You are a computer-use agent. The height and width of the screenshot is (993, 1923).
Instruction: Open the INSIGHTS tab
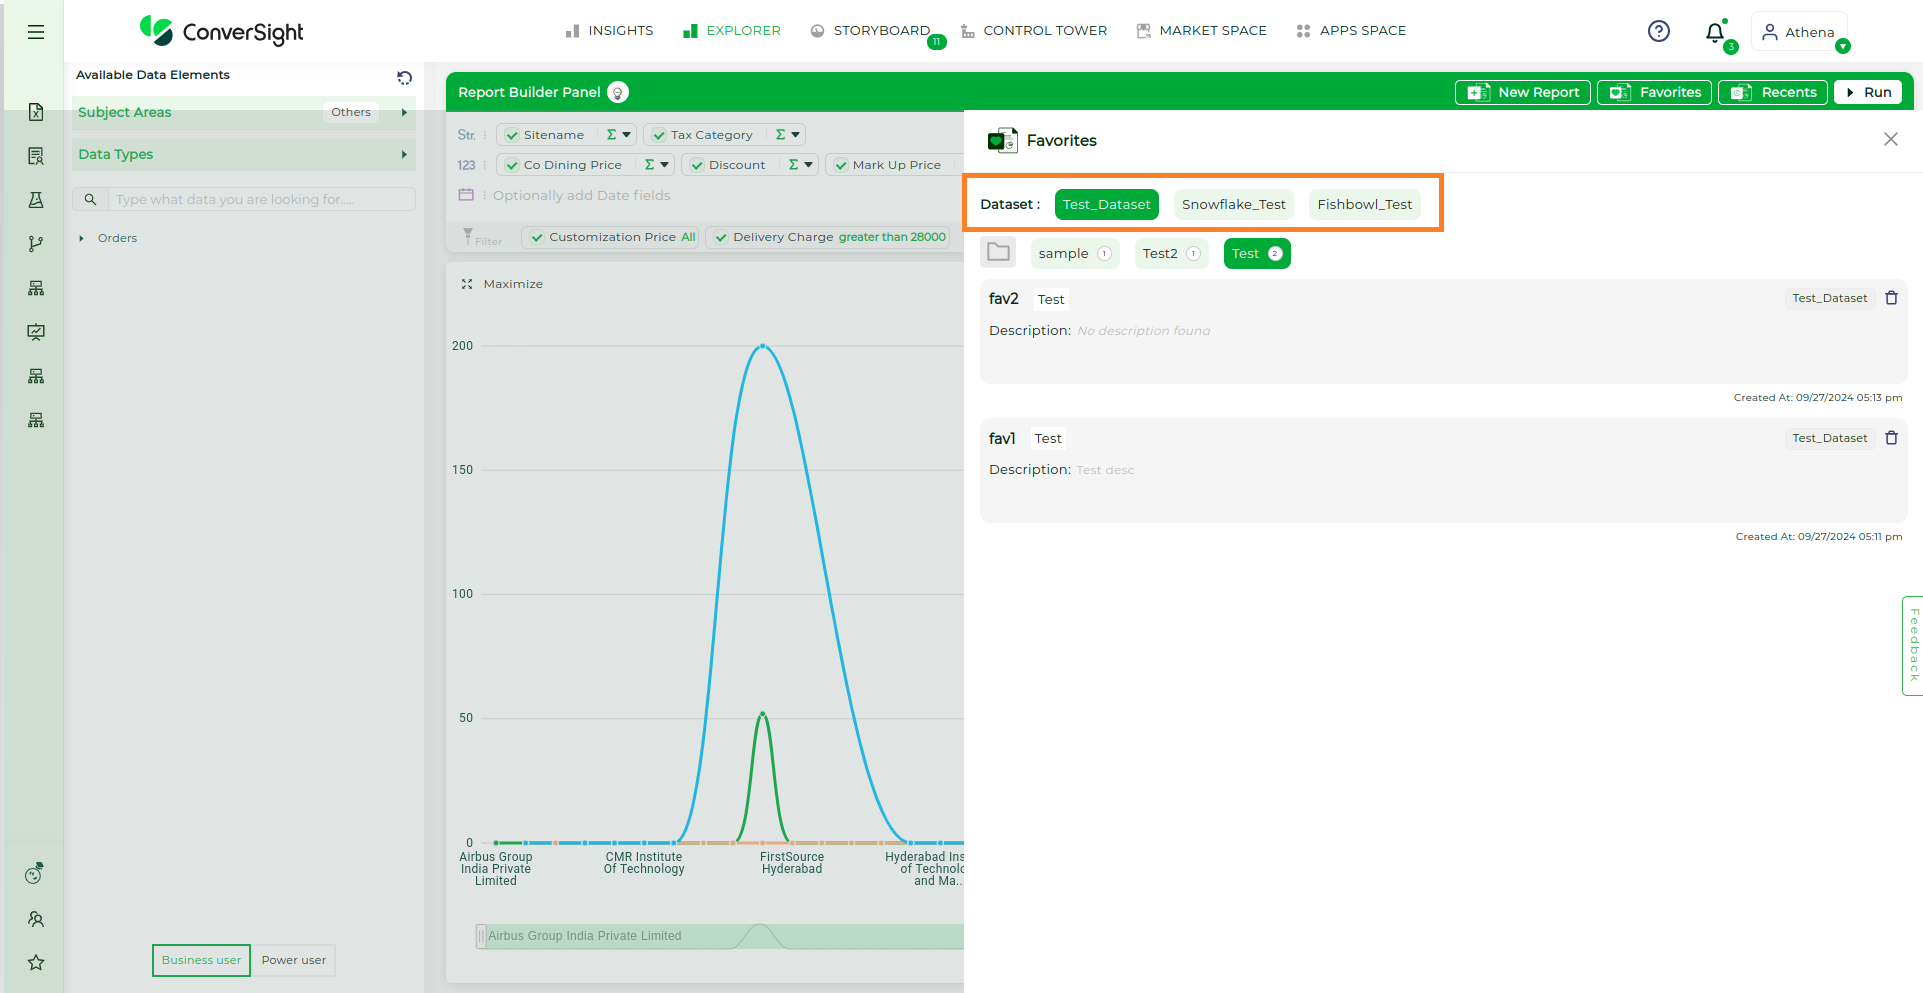[x=609, y=31]
